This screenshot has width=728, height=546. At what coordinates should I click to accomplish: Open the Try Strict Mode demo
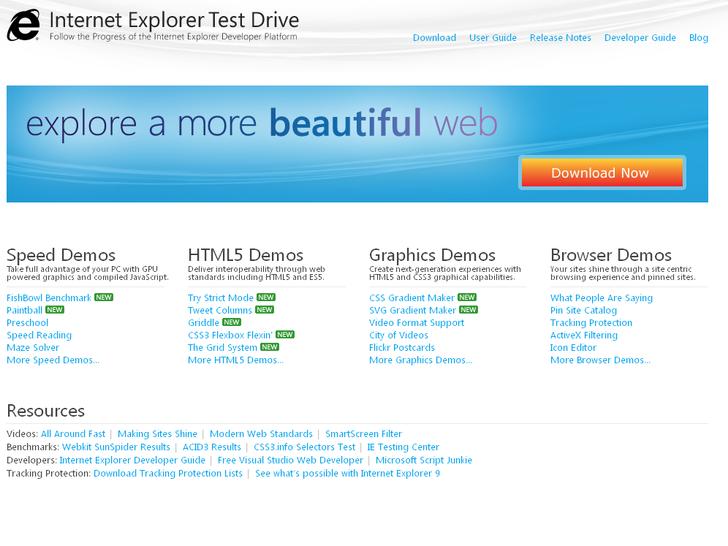point(220,298)
